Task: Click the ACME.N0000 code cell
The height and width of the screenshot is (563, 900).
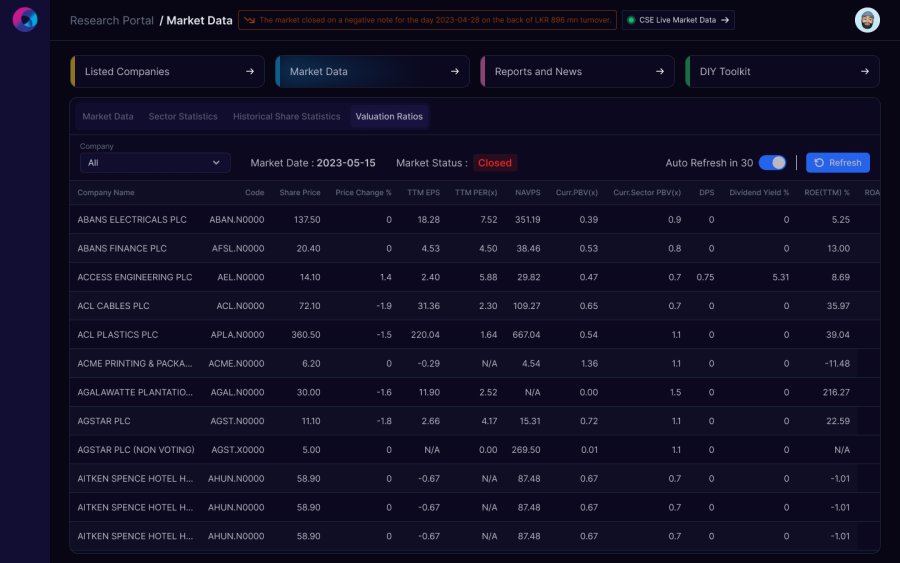Action: (x=236, y=363)
